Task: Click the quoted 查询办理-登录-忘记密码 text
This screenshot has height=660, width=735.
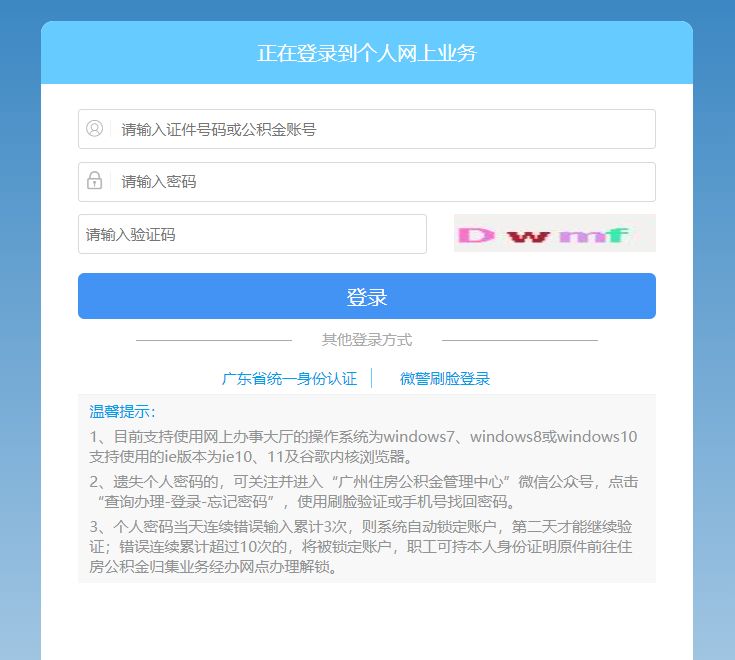Action: [185, 502]
